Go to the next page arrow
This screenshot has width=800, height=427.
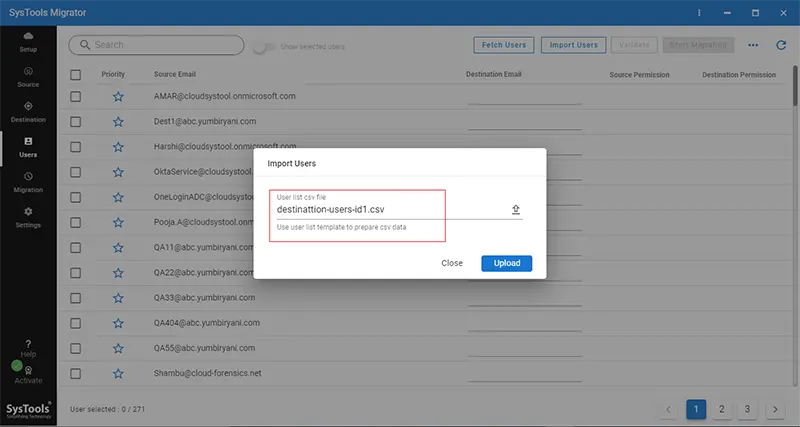coord(775,409)
